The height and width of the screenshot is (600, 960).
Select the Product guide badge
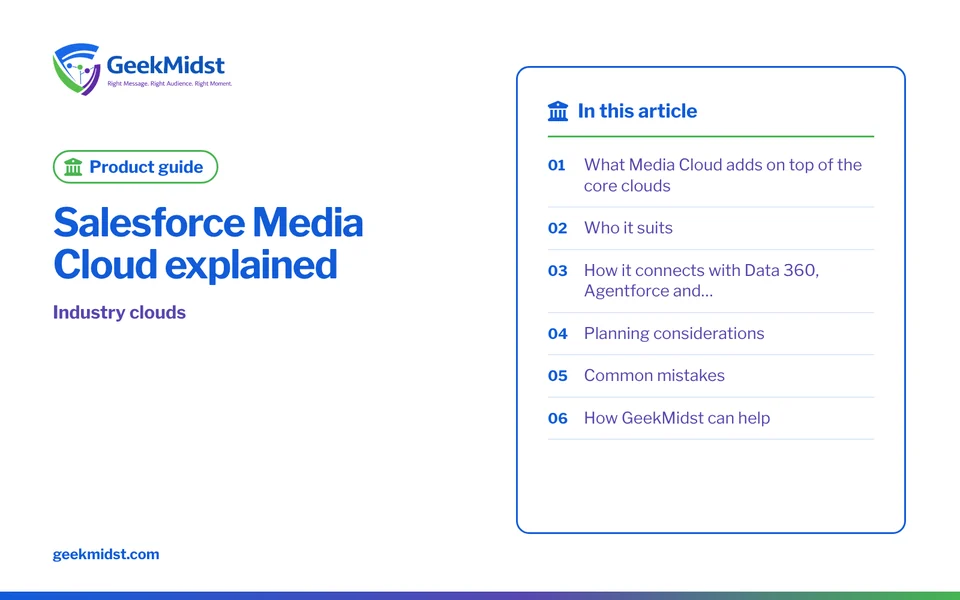click(135, 167)
